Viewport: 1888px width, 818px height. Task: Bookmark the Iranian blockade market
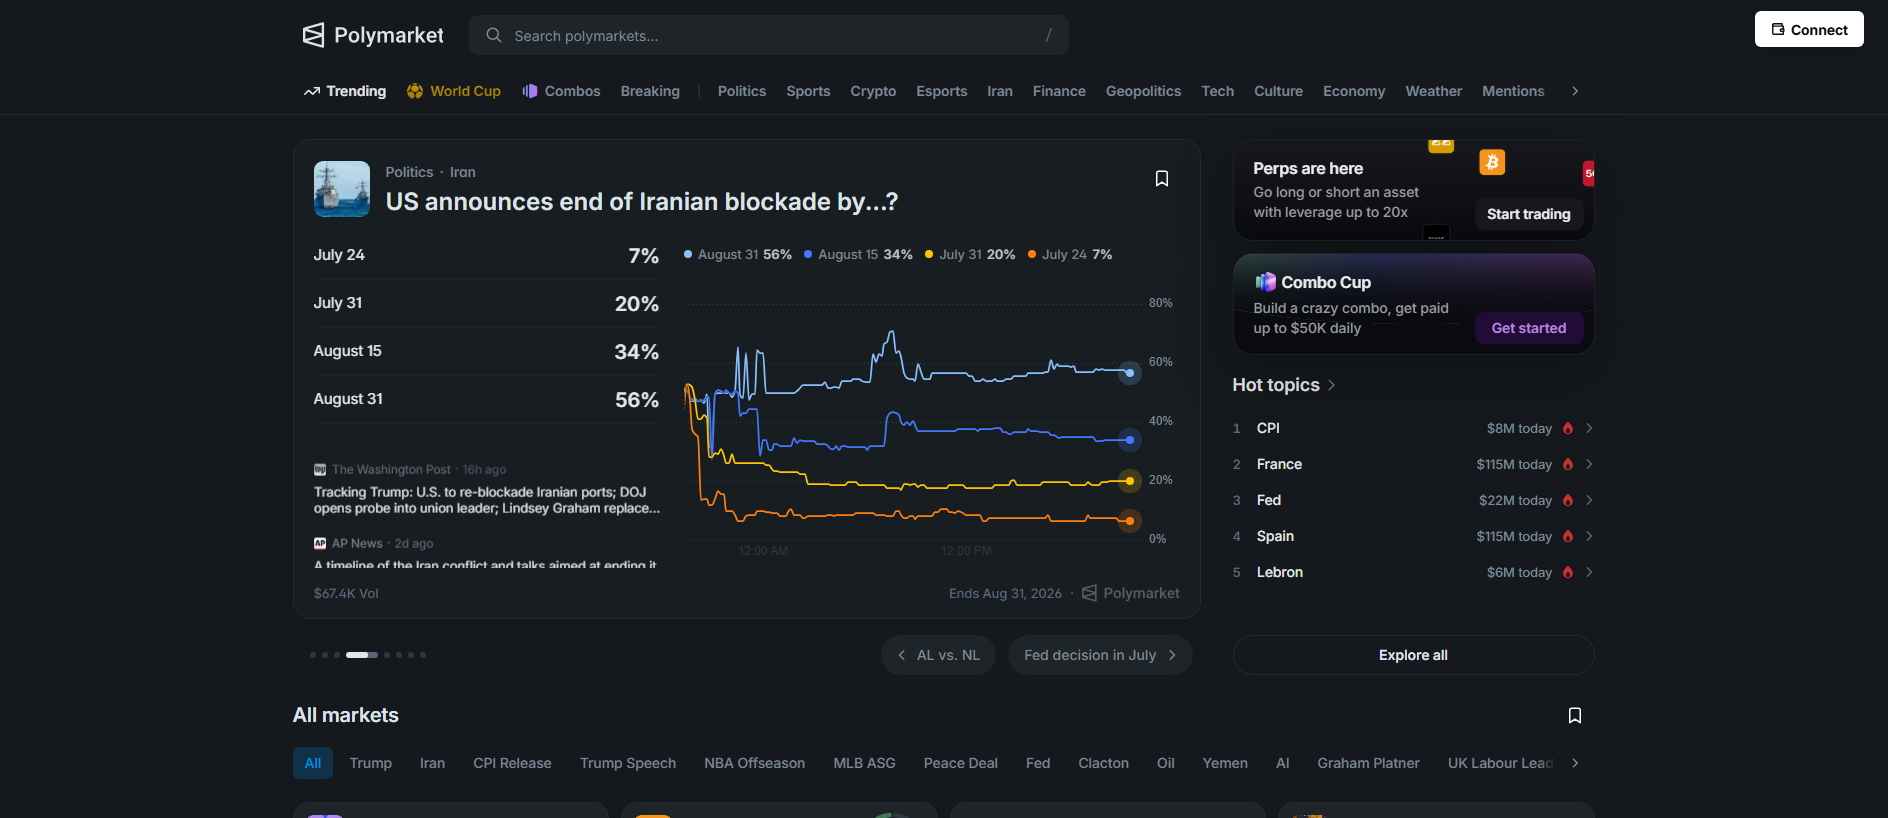point(1162,178)
